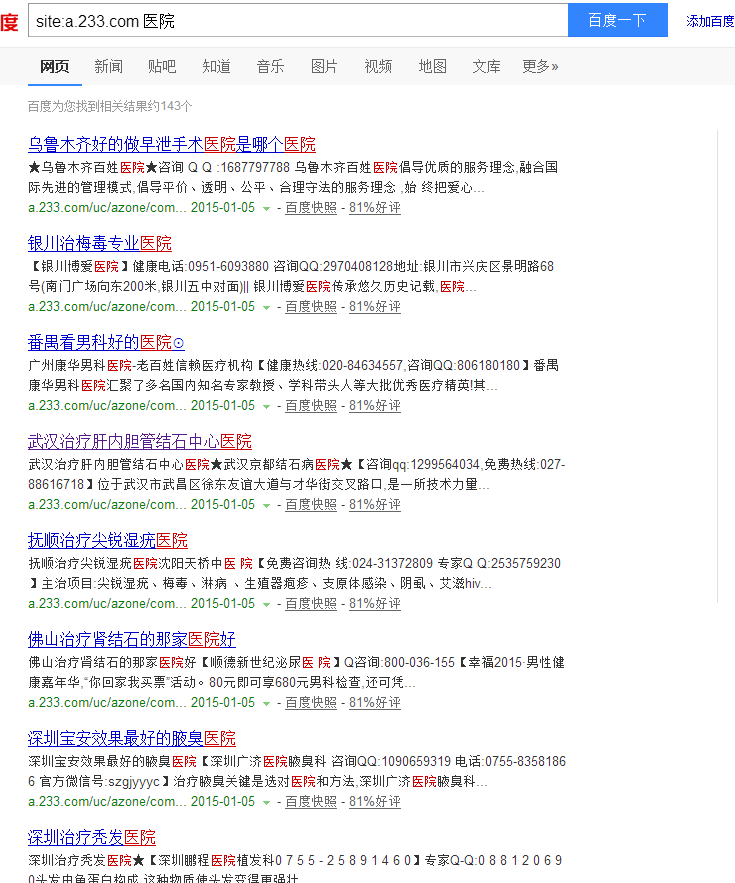The height and width of the screenshot is (883, 735).
Task: Open 百度快照 for the 番禺看男科 result
Action: [x=311, y=406]
